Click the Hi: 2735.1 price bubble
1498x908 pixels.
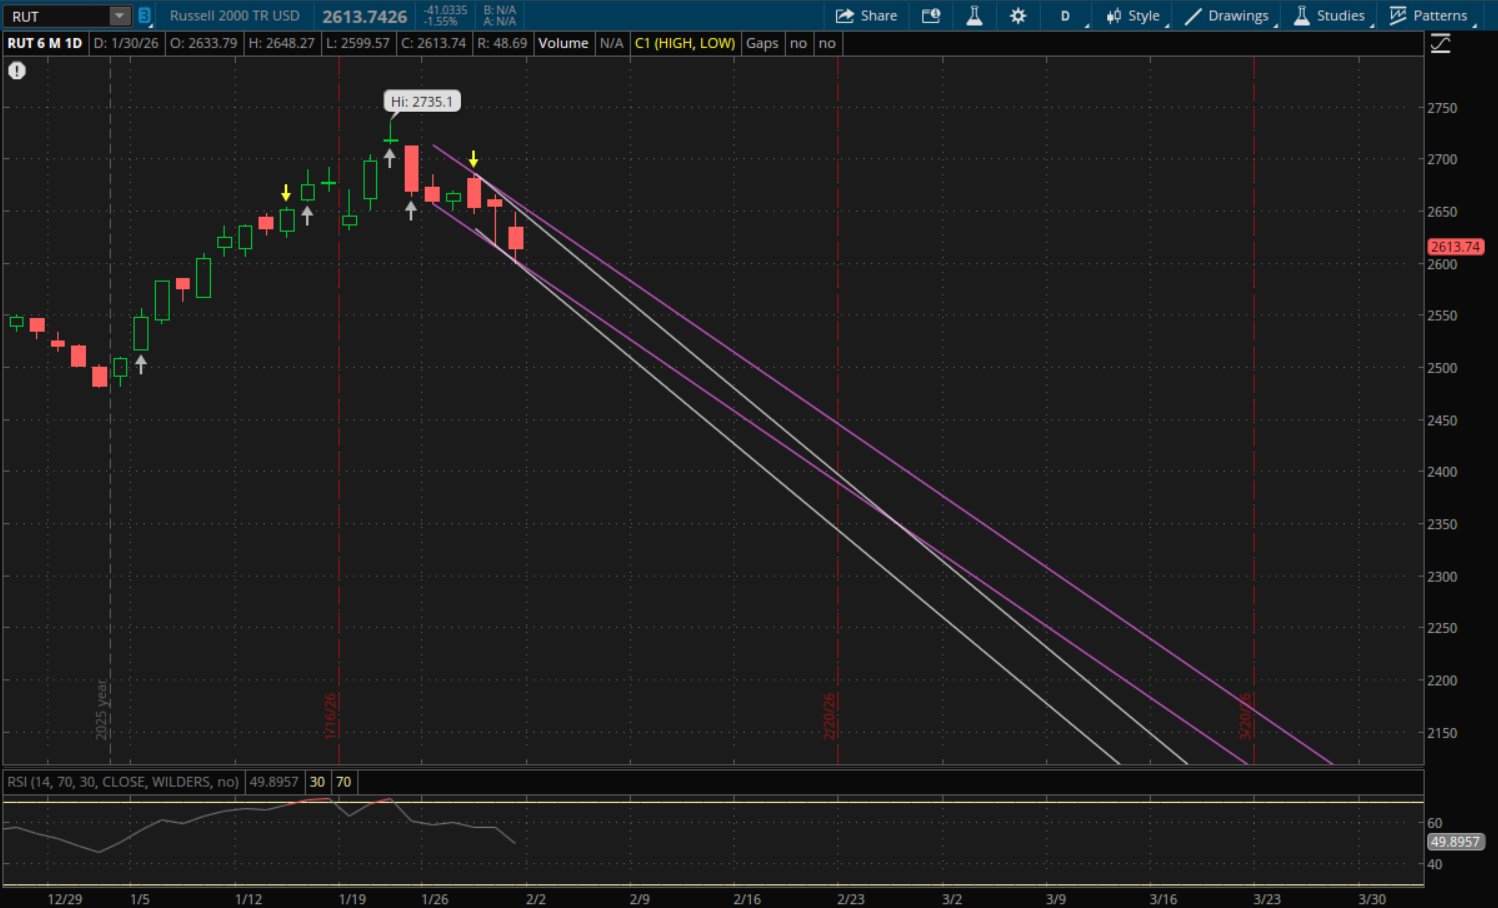pos(421,101)
